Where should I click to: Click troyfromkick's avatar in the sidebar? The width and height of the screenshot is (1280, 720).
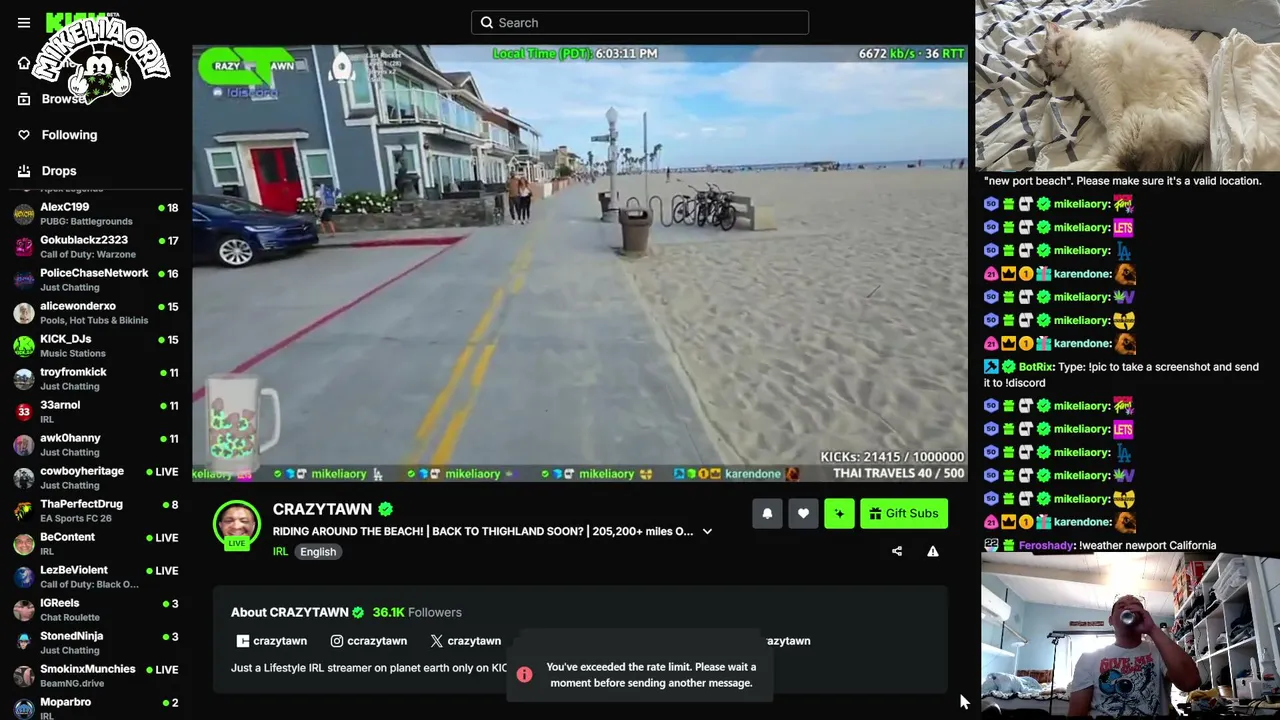24,379
